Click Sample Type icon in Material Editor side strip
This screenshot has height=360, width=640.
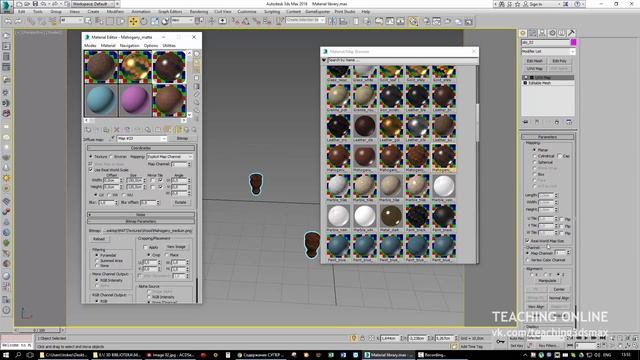(x=197, y=54)
